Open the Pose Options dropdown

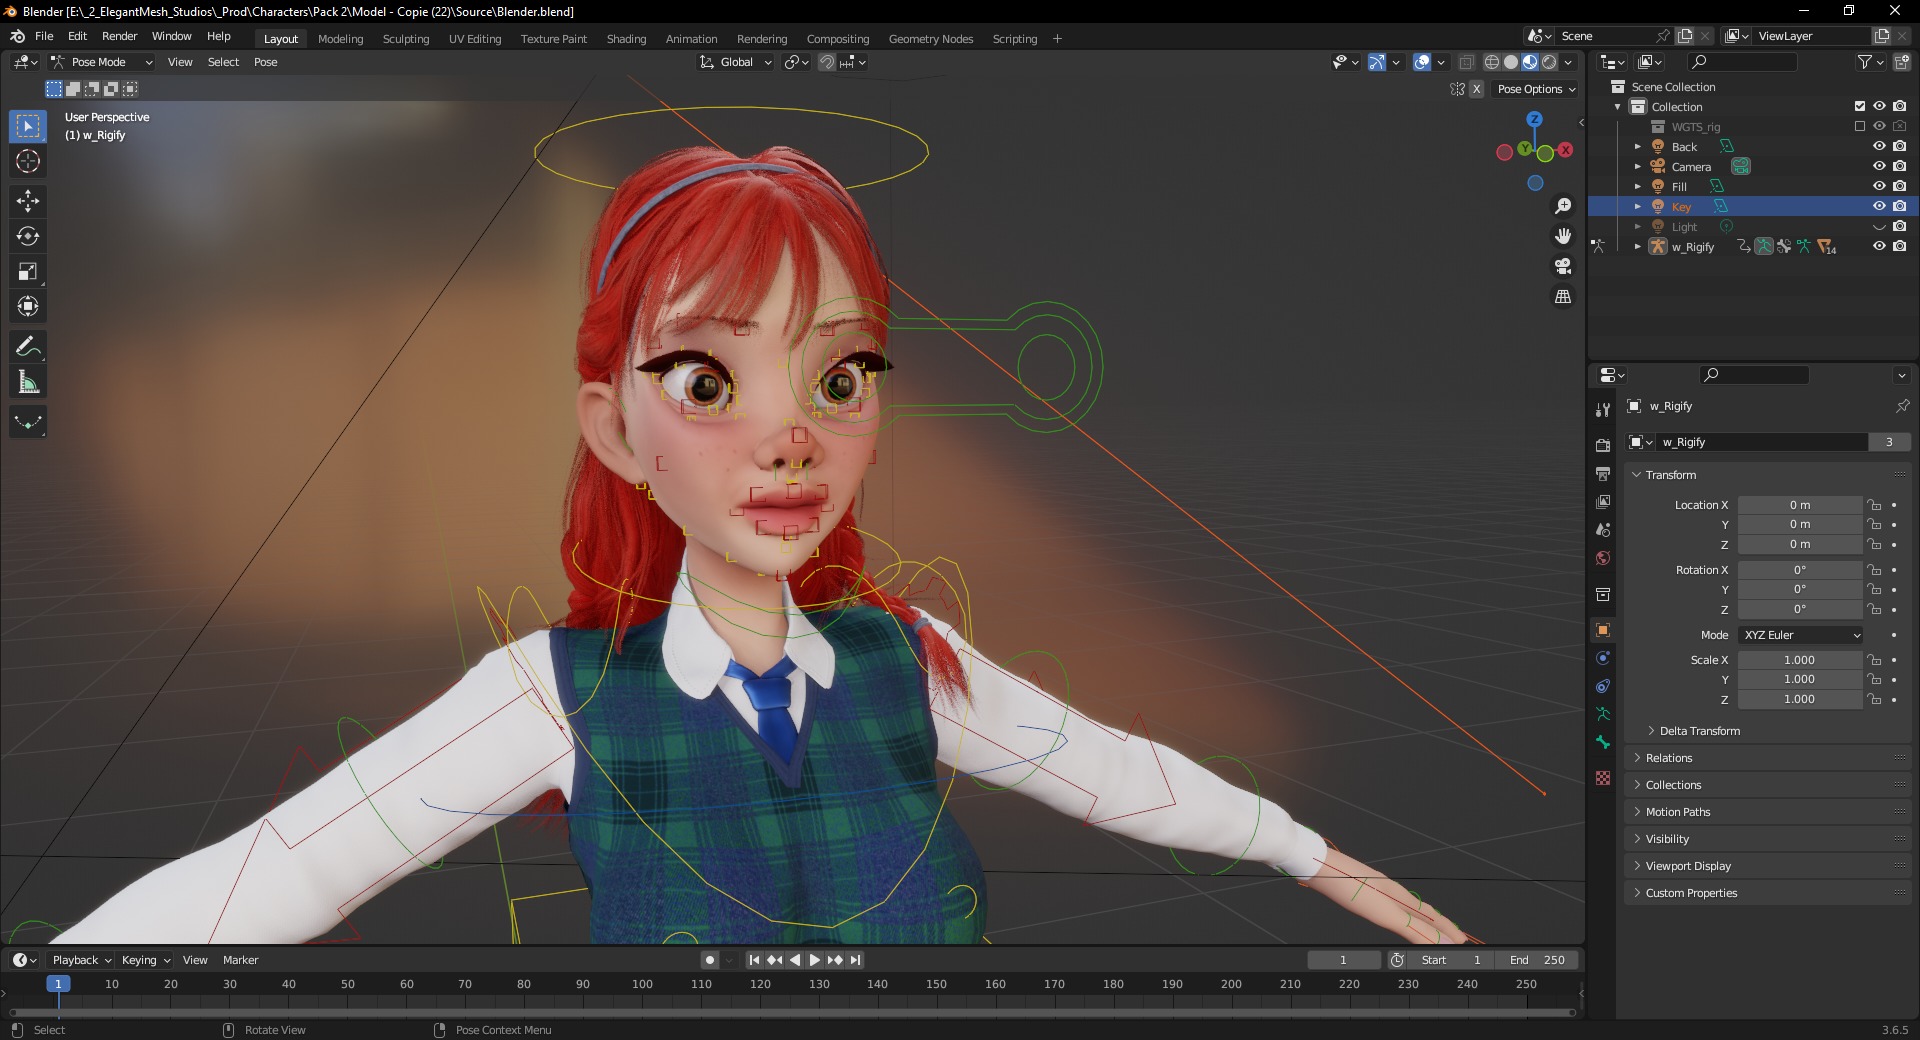click(1536, 89)
